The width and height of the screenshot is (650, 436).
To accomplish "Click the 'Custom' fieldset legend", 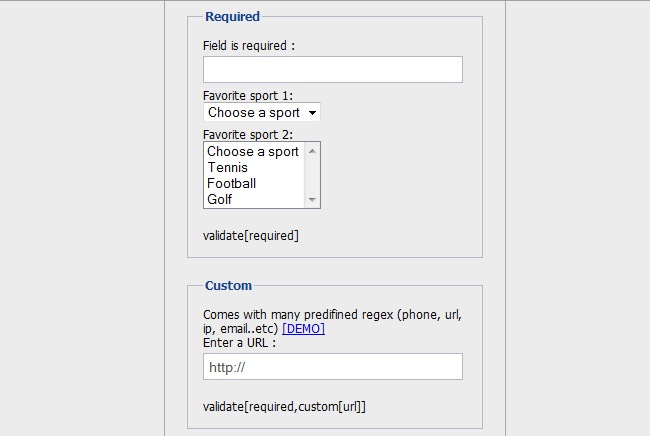I will (x=228, y=285).
